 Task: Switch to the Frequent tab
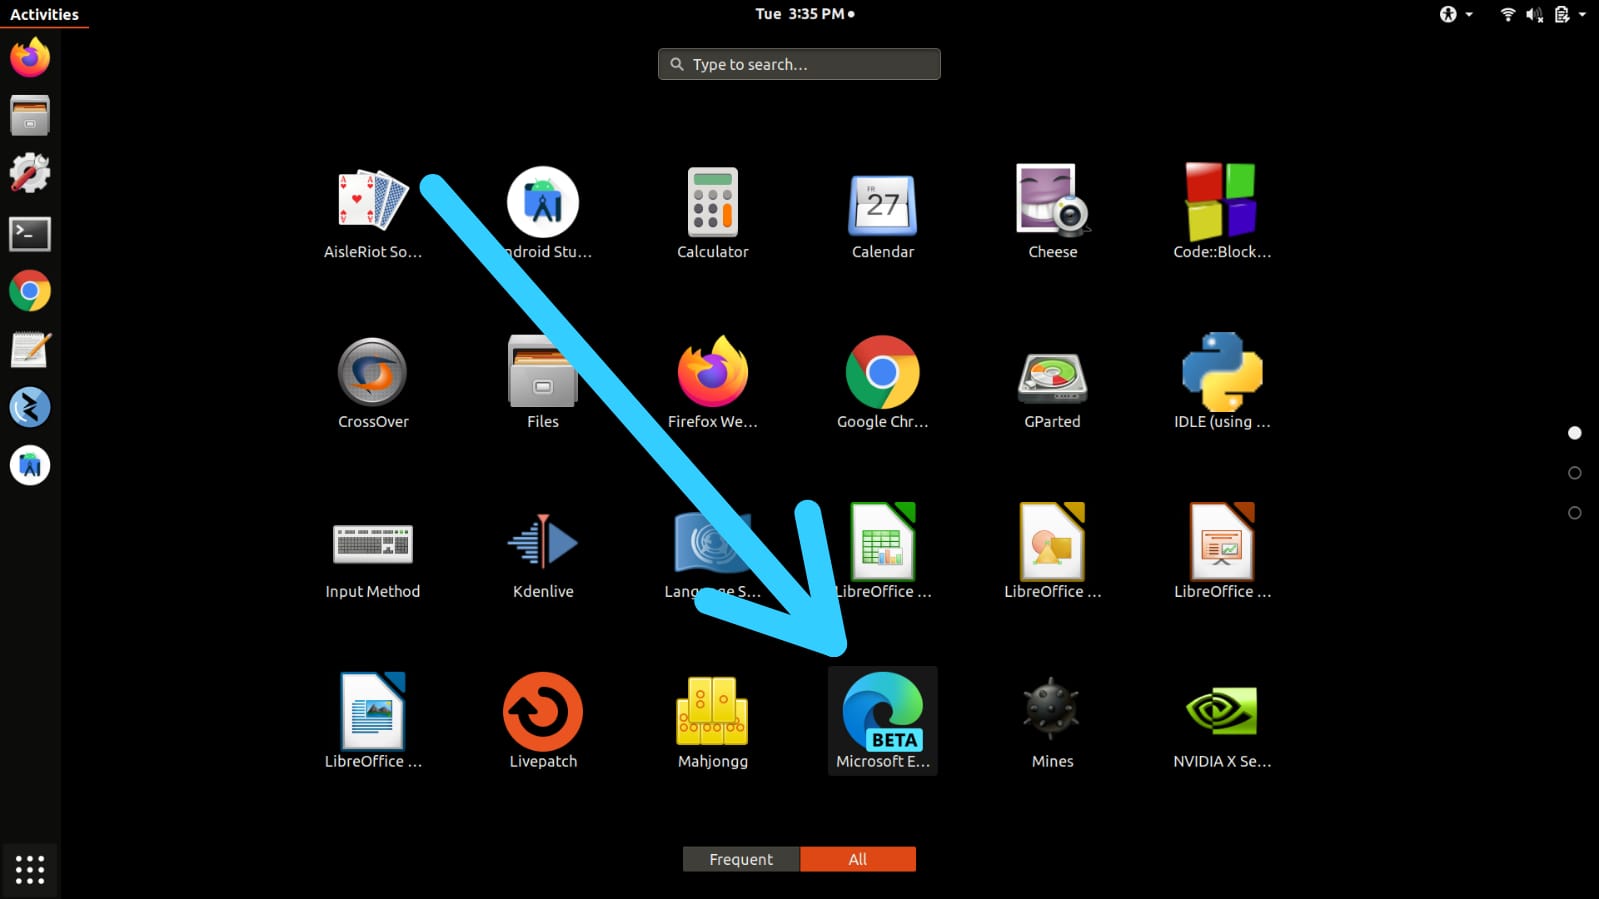coord(741,859)
